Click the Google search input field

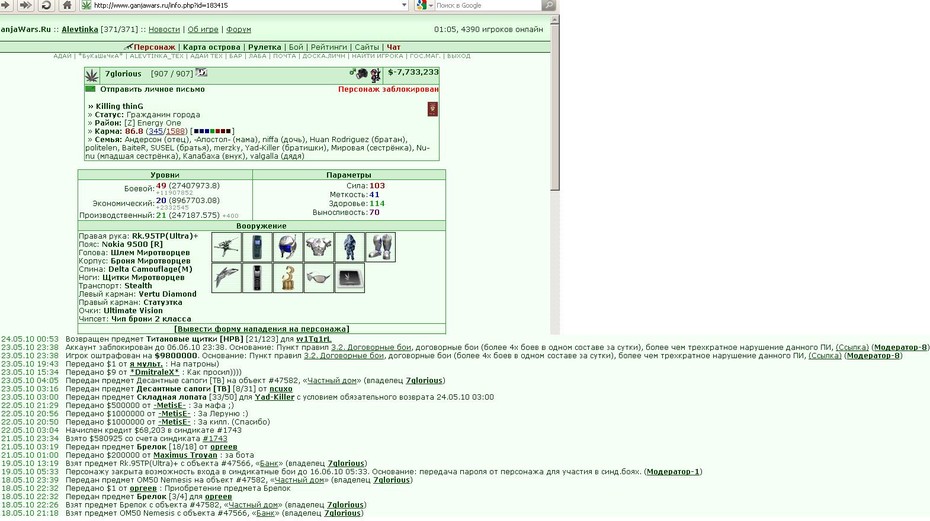click(x=488, y=5)
